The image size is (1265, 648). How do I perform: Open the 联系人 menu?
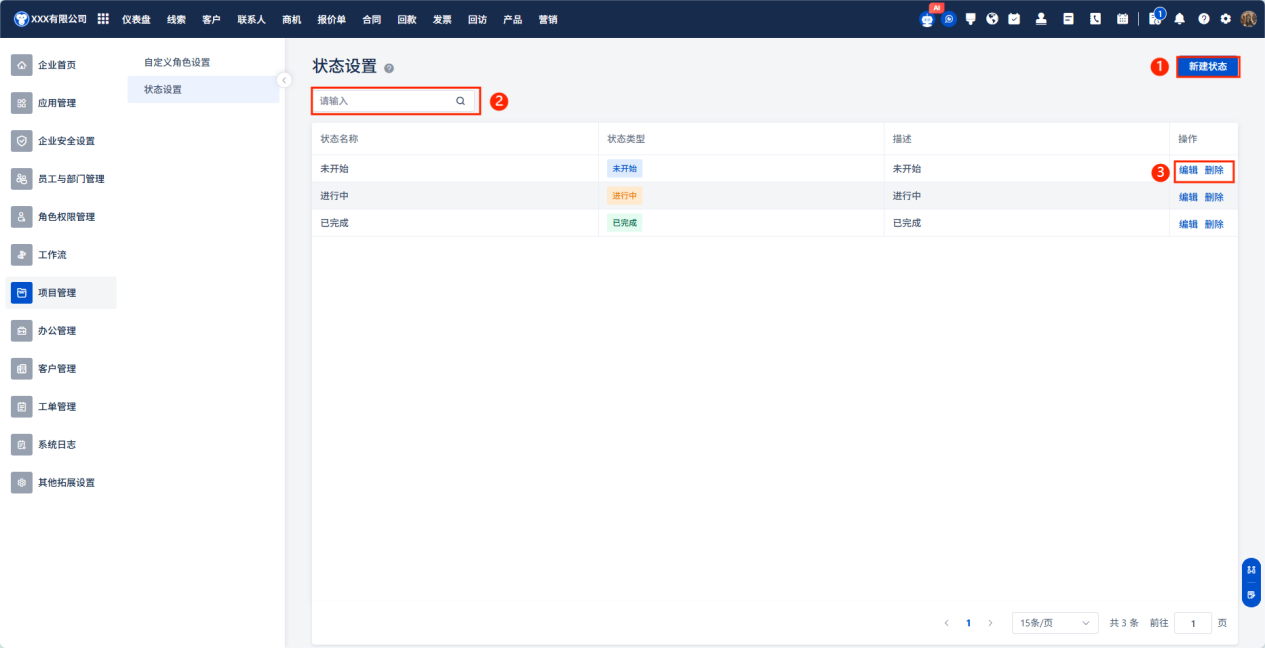coord(251,19)
